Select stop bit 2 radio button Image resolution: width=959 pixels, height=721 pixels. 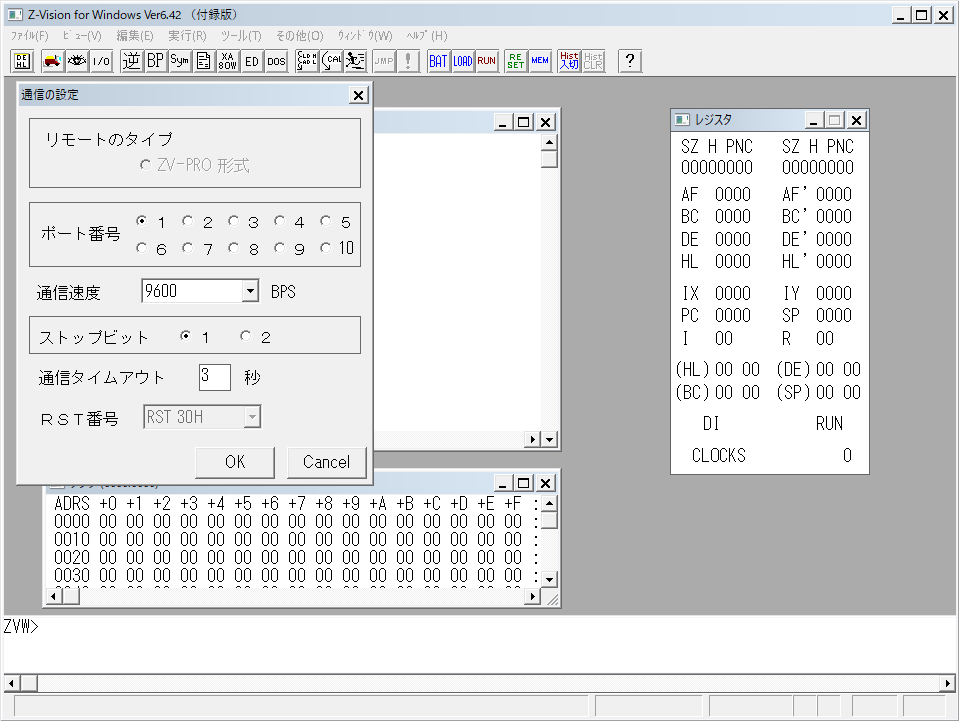[x=246, y=337]
